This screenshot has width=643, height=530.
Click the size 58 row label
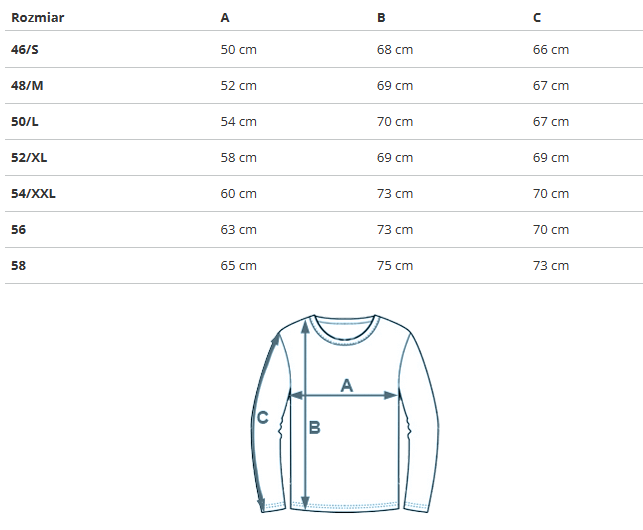(19, 265)
